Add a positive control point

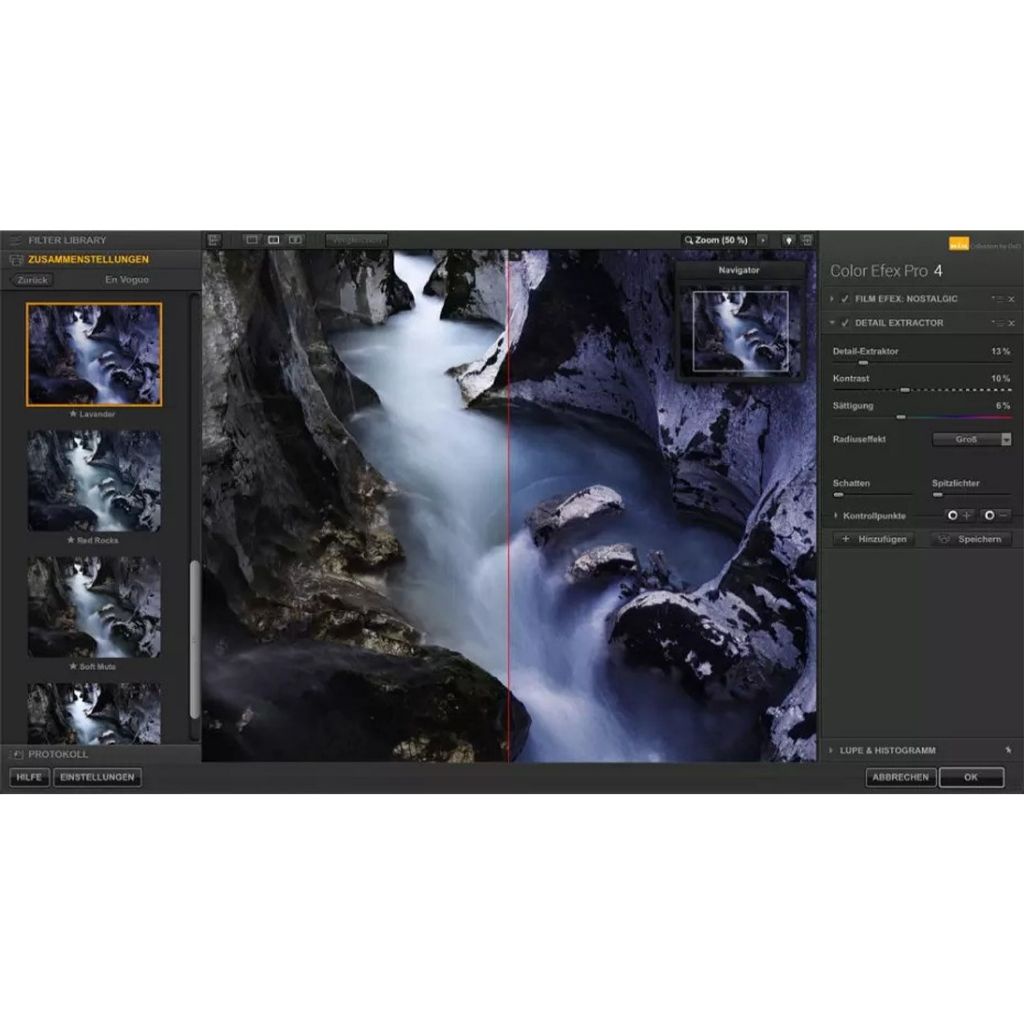tap(959, 515)
